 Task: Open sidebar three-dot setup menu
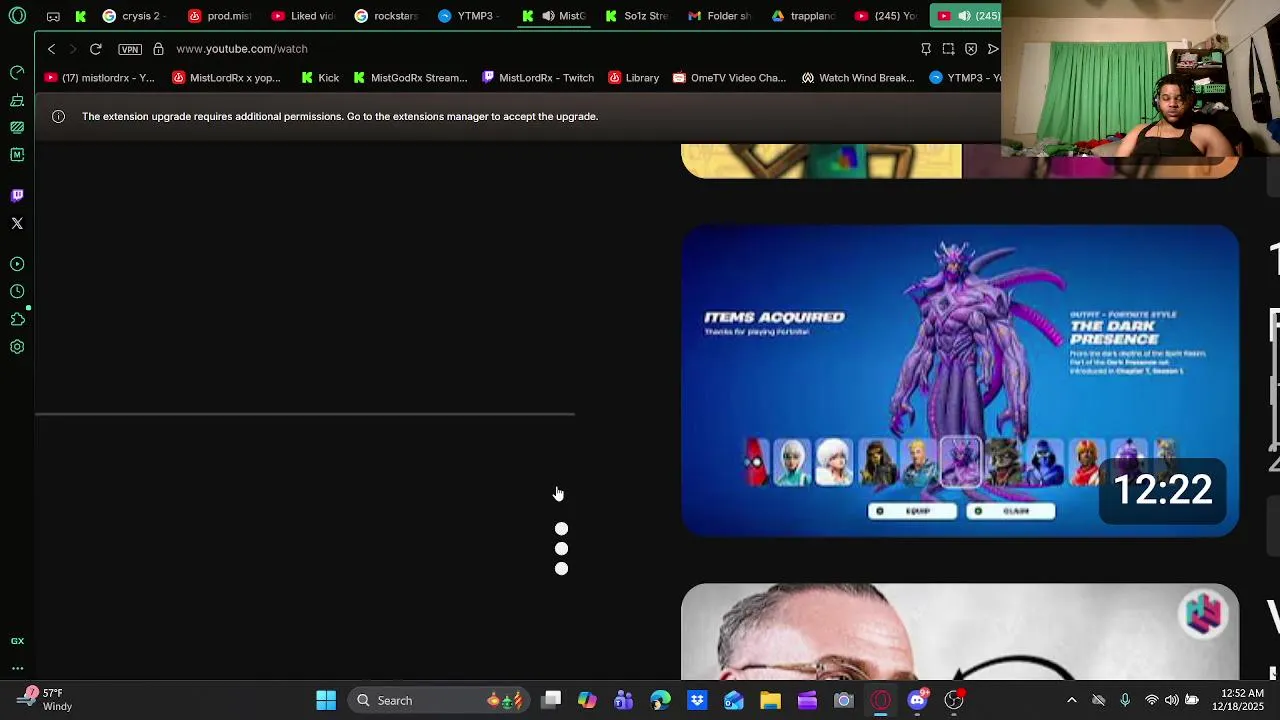[x=17, y=668]
